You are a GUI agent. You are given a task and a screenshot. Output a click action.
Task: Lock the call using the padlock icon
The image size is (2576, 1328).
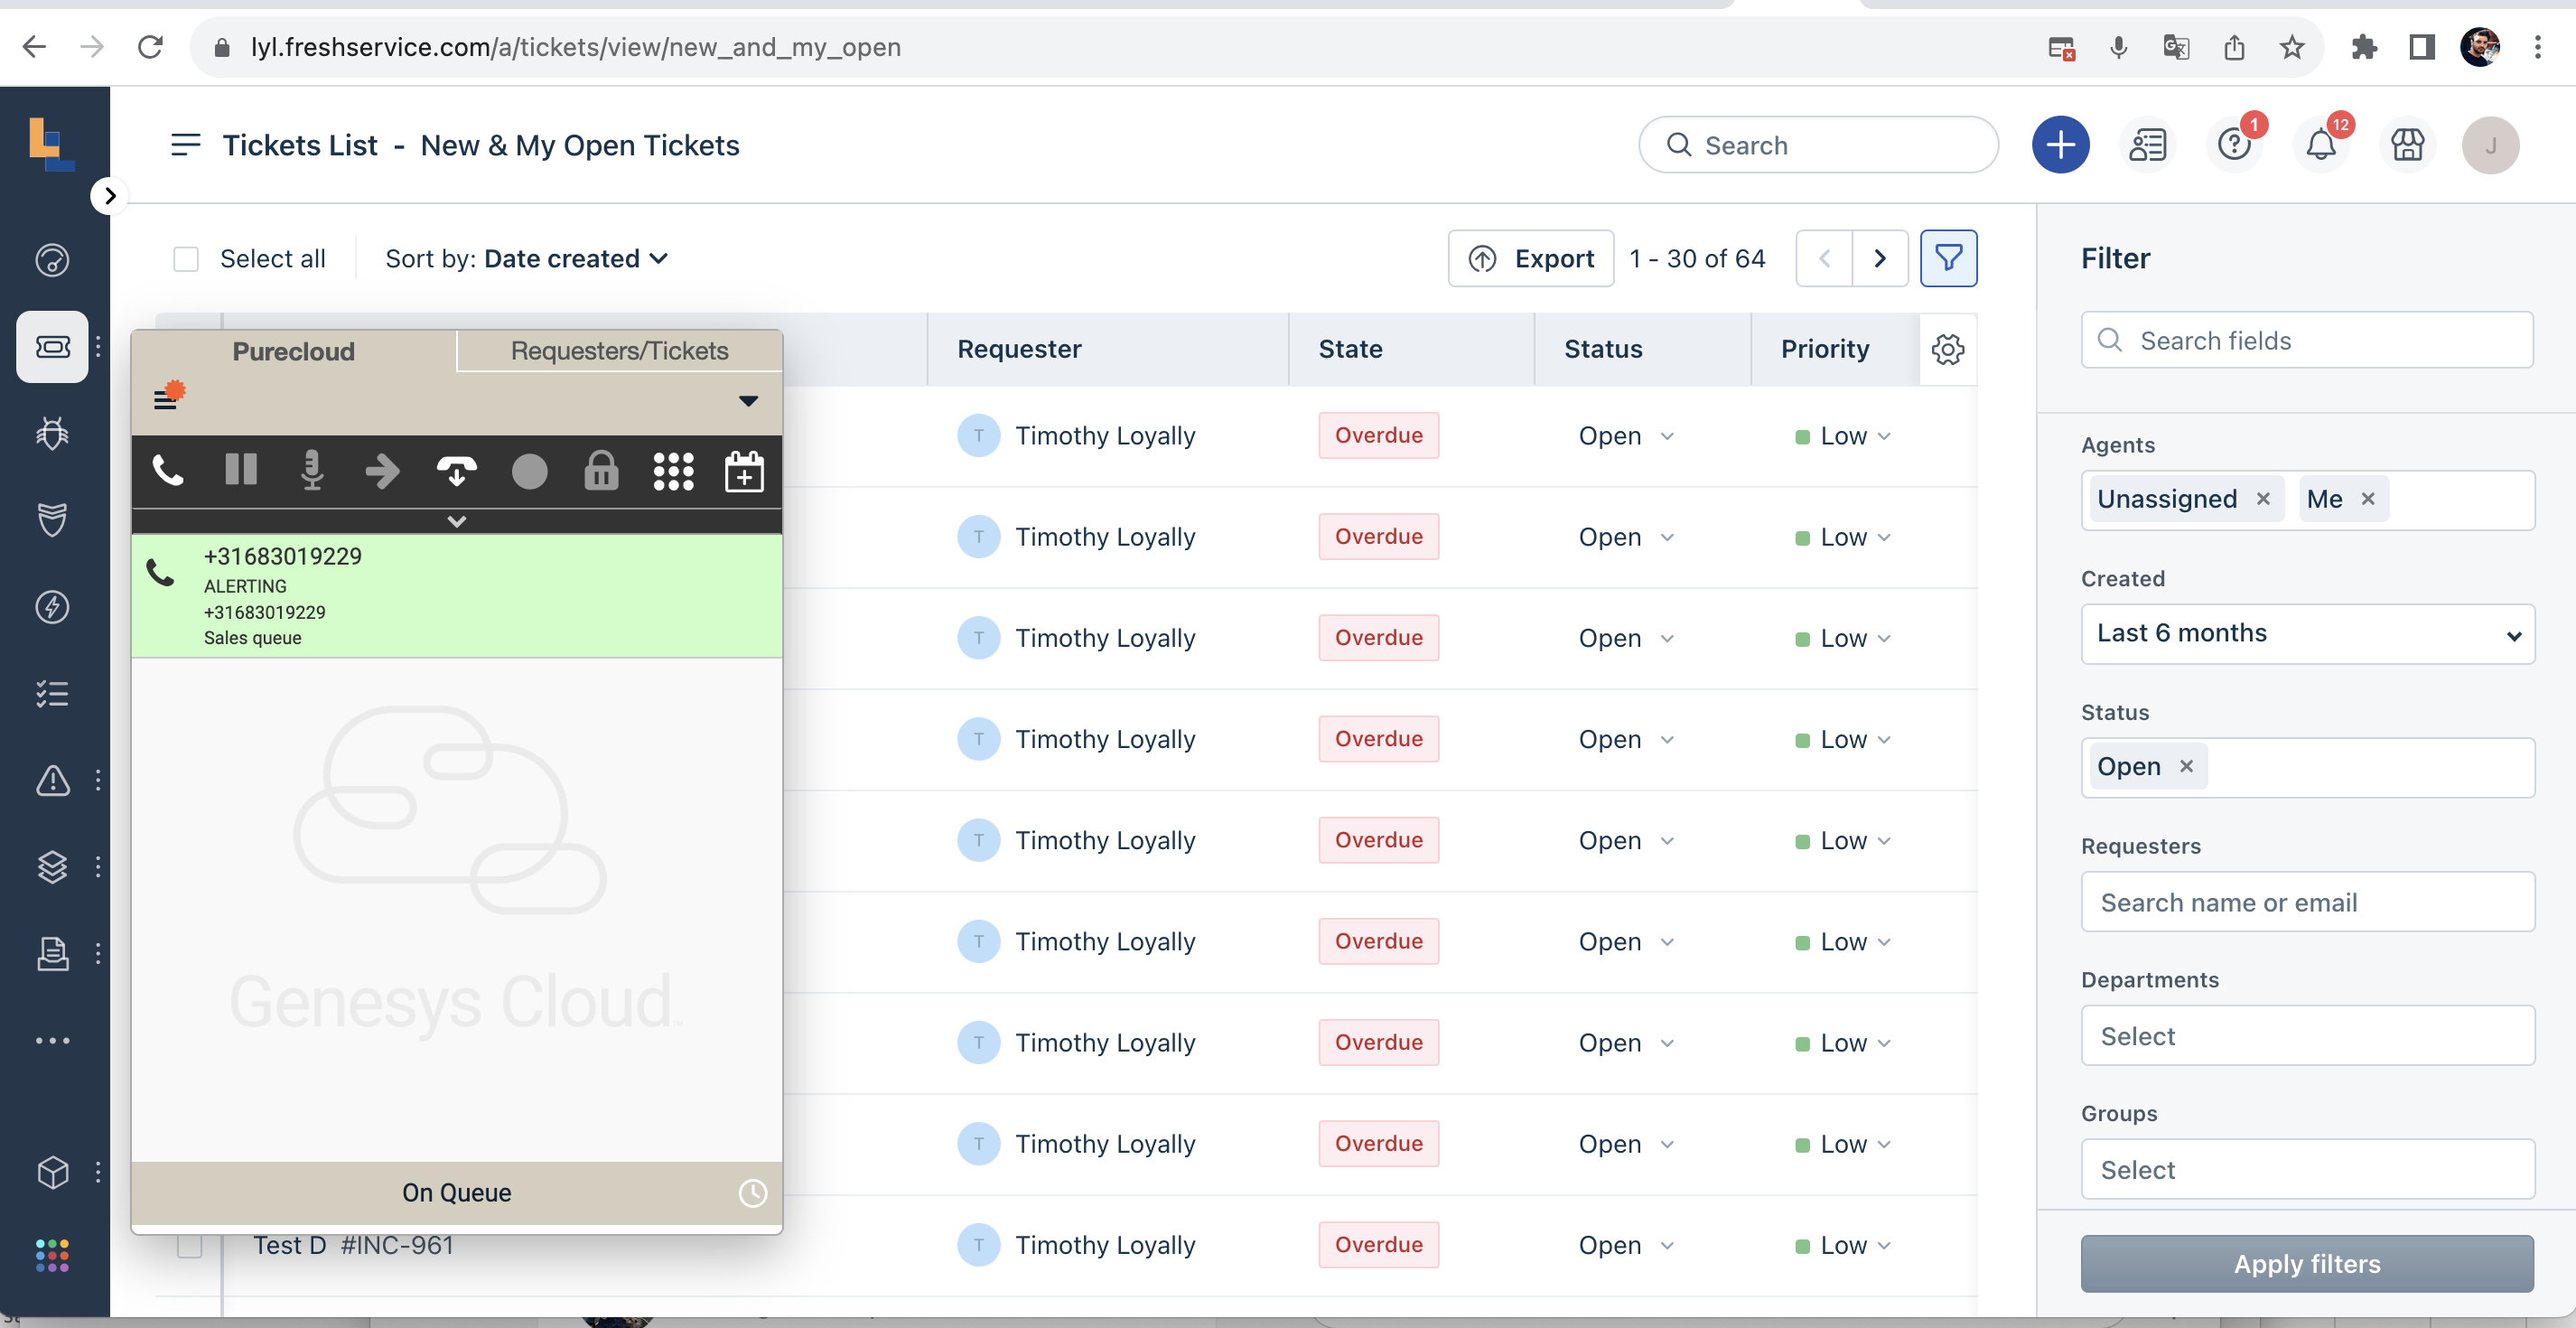[600, 471]
